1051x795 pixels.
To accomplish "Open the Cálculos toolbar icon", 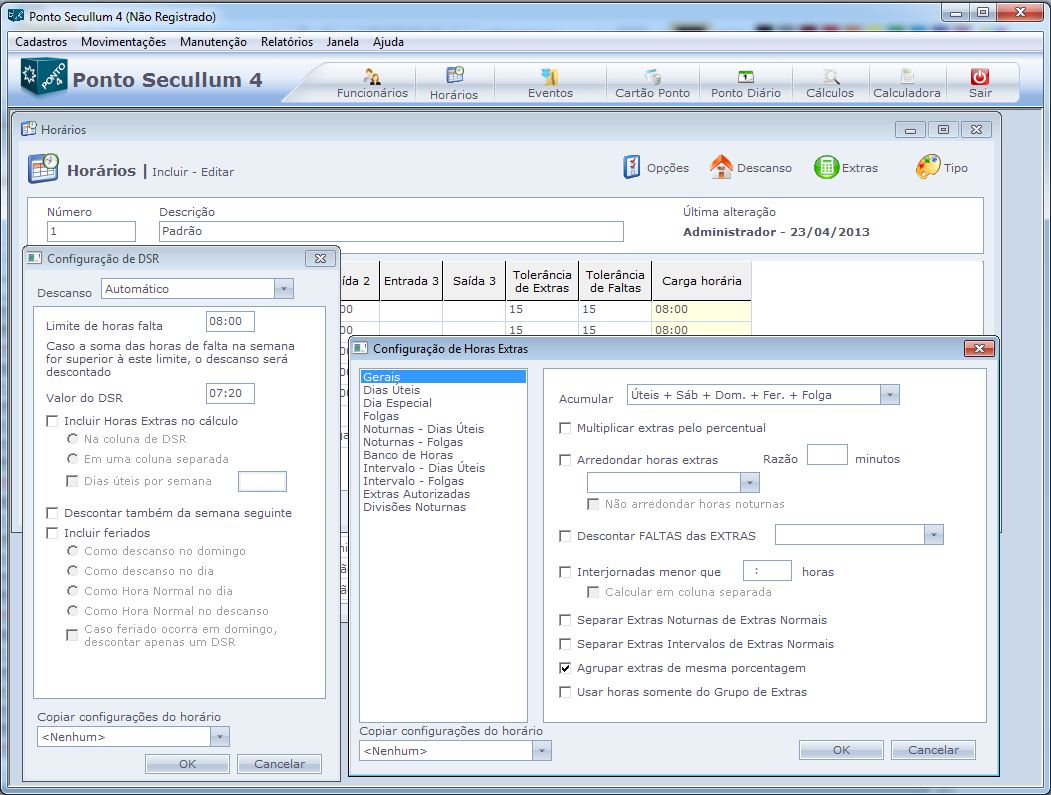I will tap(830, 84).
